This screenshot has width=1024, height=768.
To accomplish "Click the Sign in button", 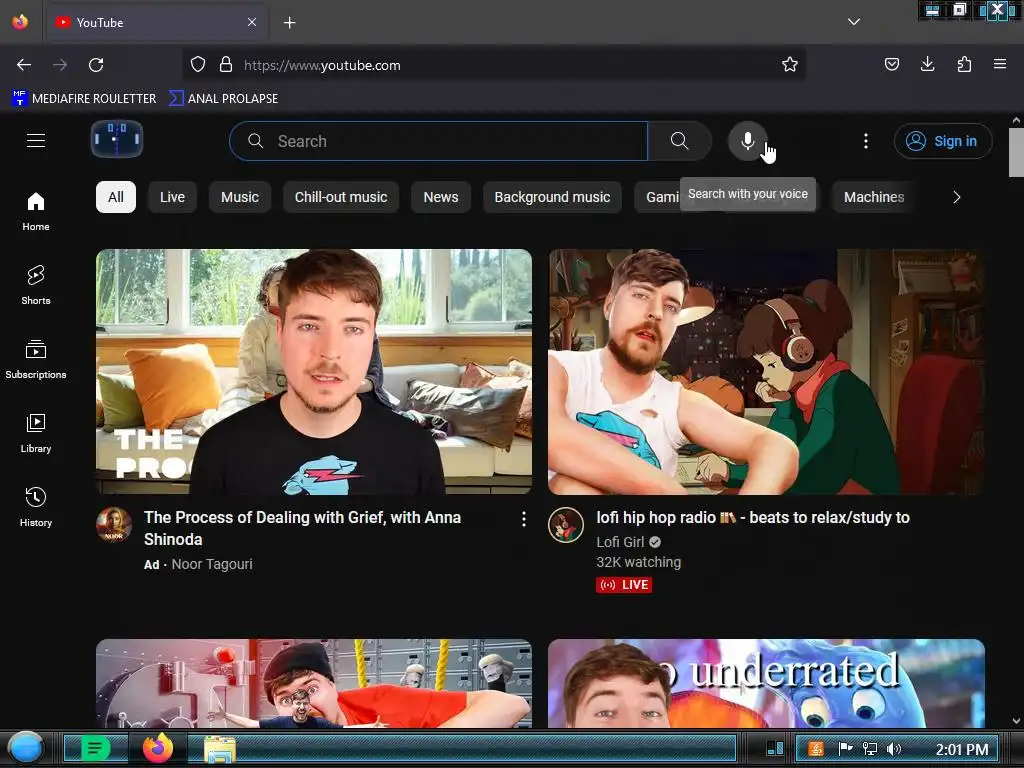I will 943,141.
